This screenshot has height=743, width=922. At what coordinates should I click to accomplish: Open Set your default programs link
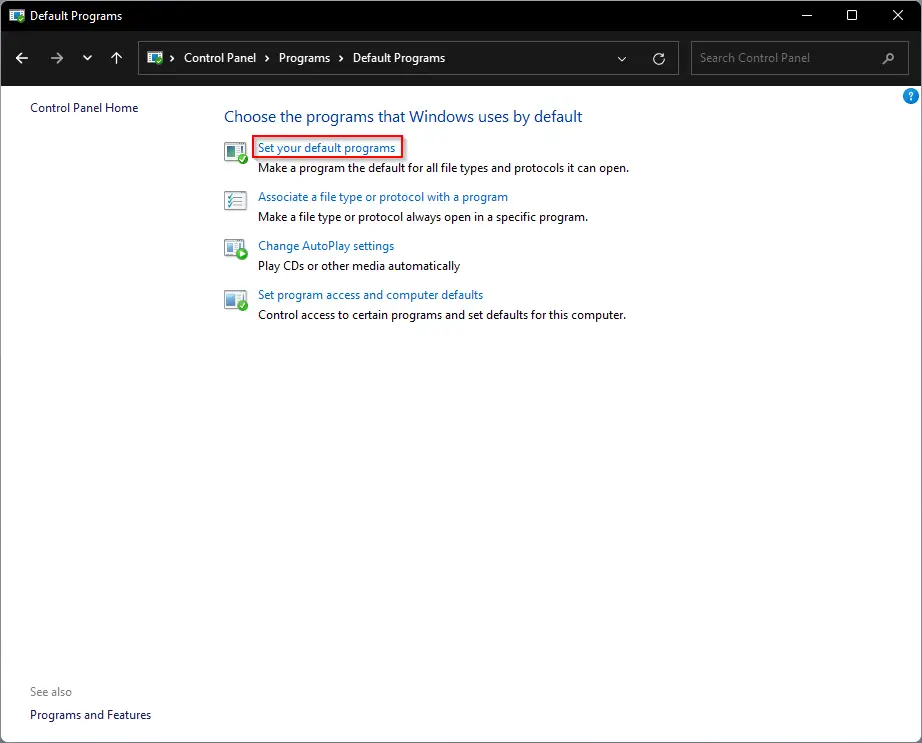tap(326, 148)
